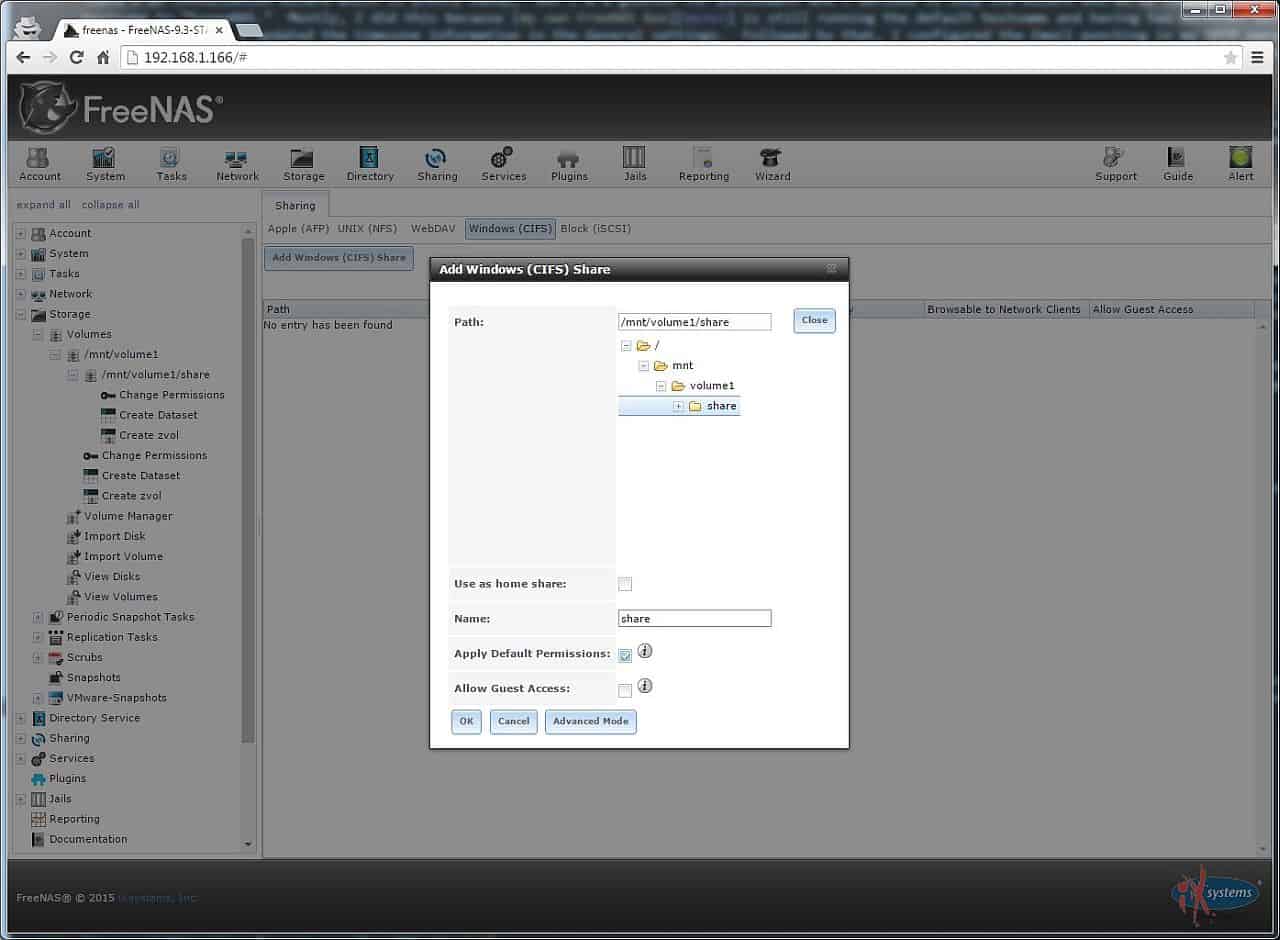Switch to WebDAV shares tab
This screenshot has height=940, width=1280.
(433, 228)
